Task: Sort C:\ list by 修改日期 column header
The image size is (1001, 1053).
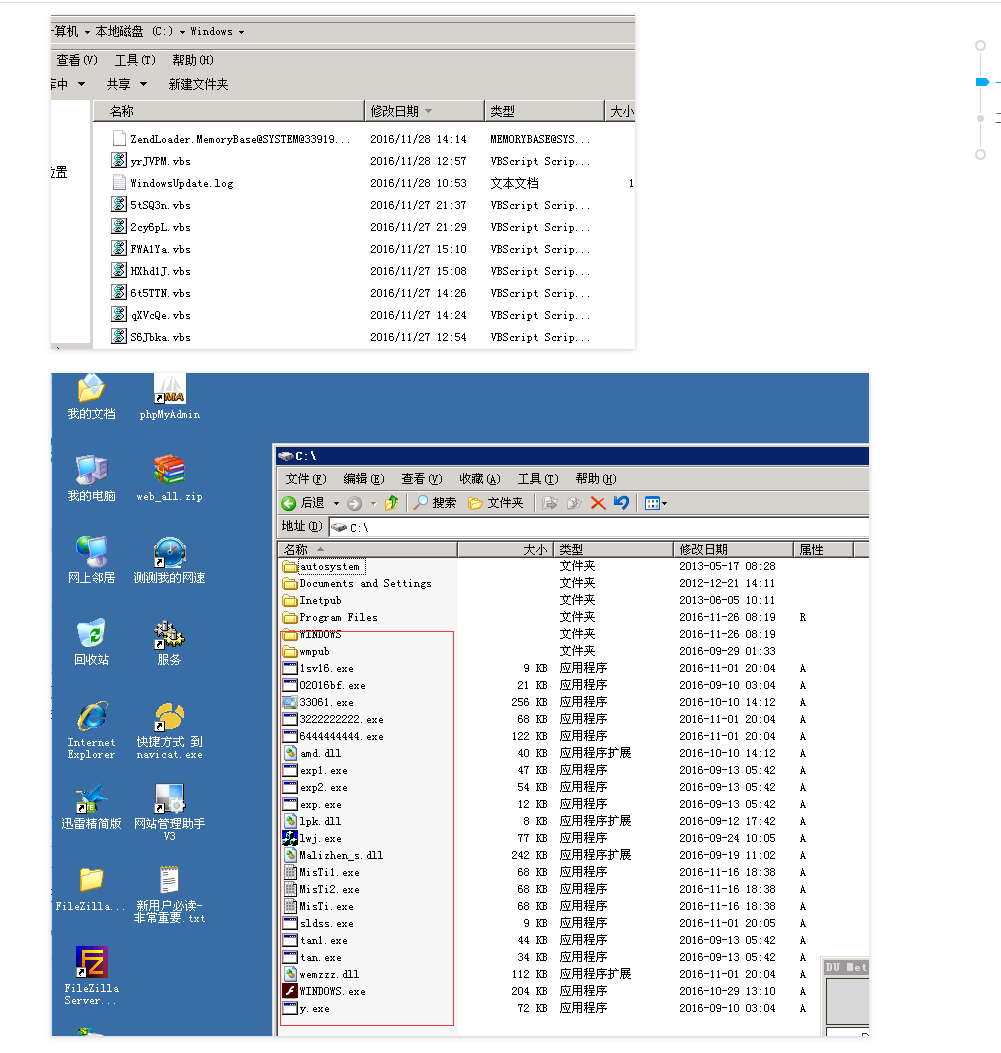Action: click(x=734, y=549)
